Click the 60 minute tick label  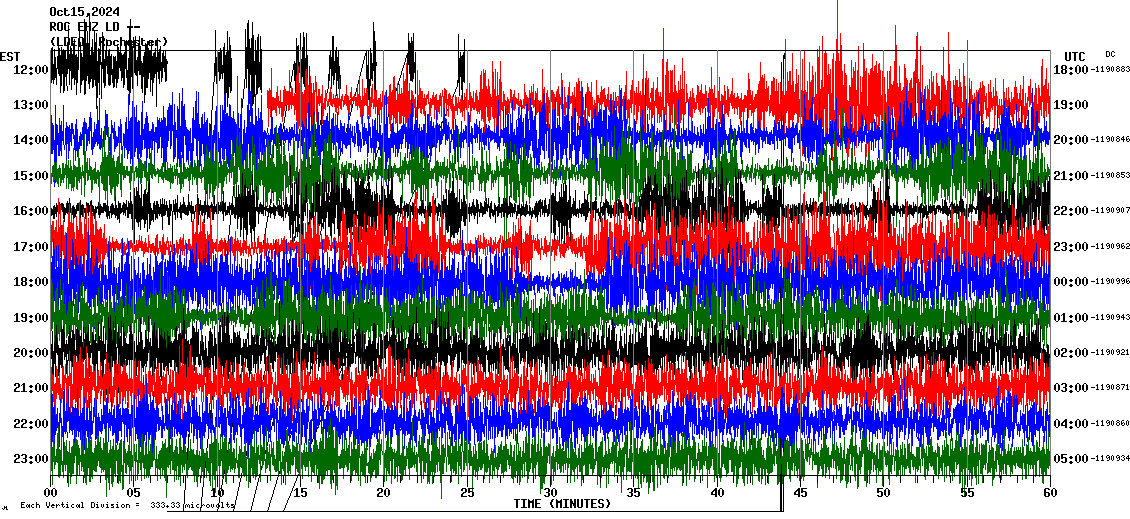pyautogui.click(x=1049, y=493)
